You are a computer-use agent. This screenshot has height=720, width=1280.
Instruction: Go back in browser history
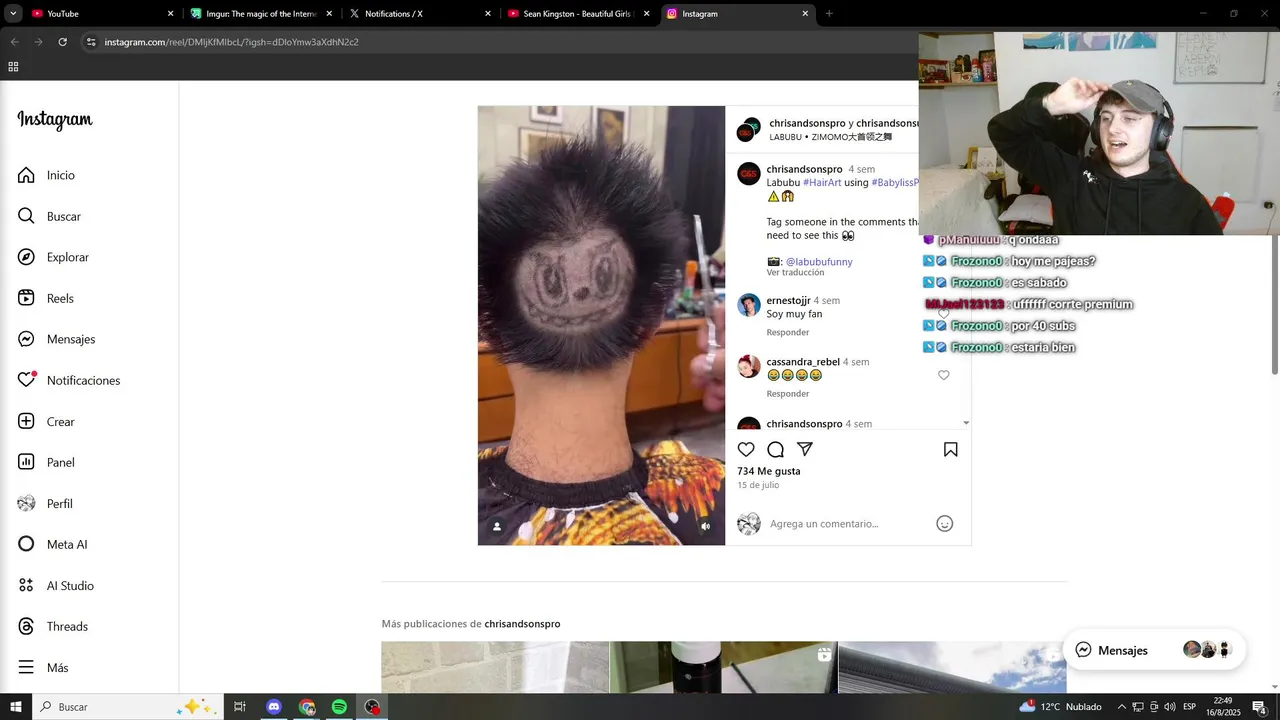pyautogui.click(x=14, y=42)
